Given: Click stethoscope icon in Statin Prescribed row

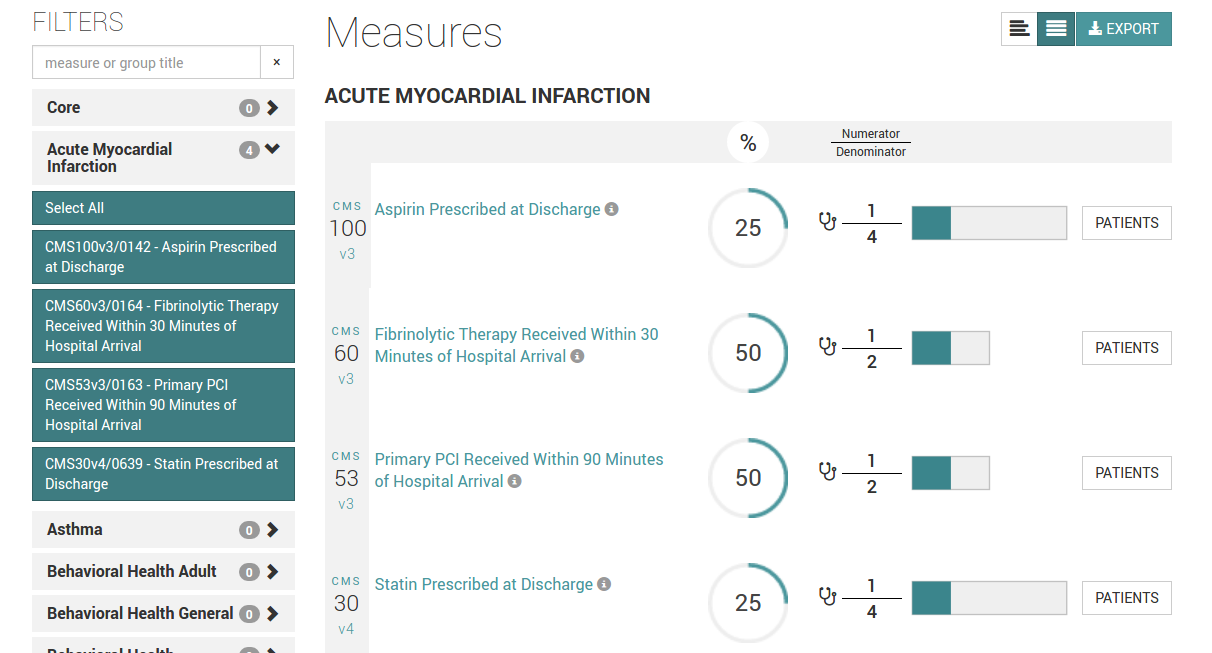Looking at the screenshot, I should [827, 597].
